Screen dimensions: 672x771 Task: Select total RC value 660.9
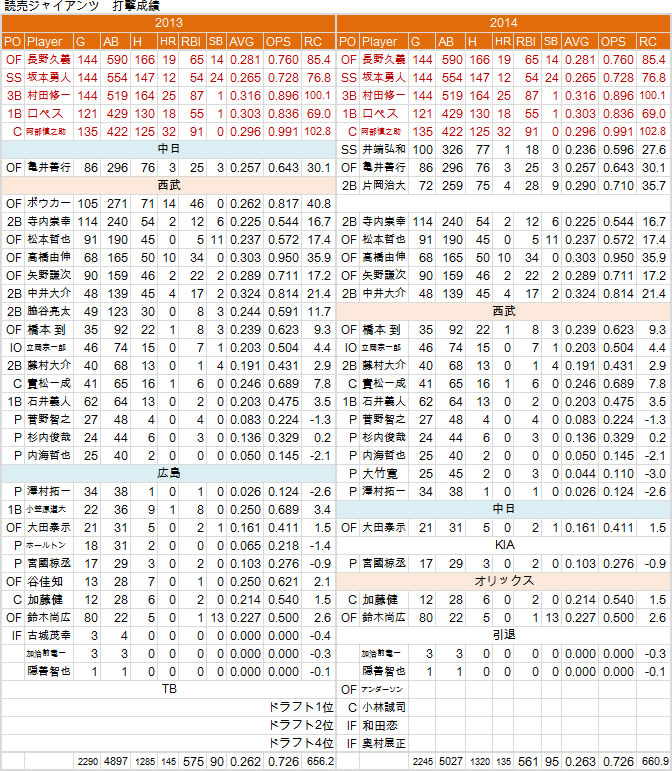point(655,762)
